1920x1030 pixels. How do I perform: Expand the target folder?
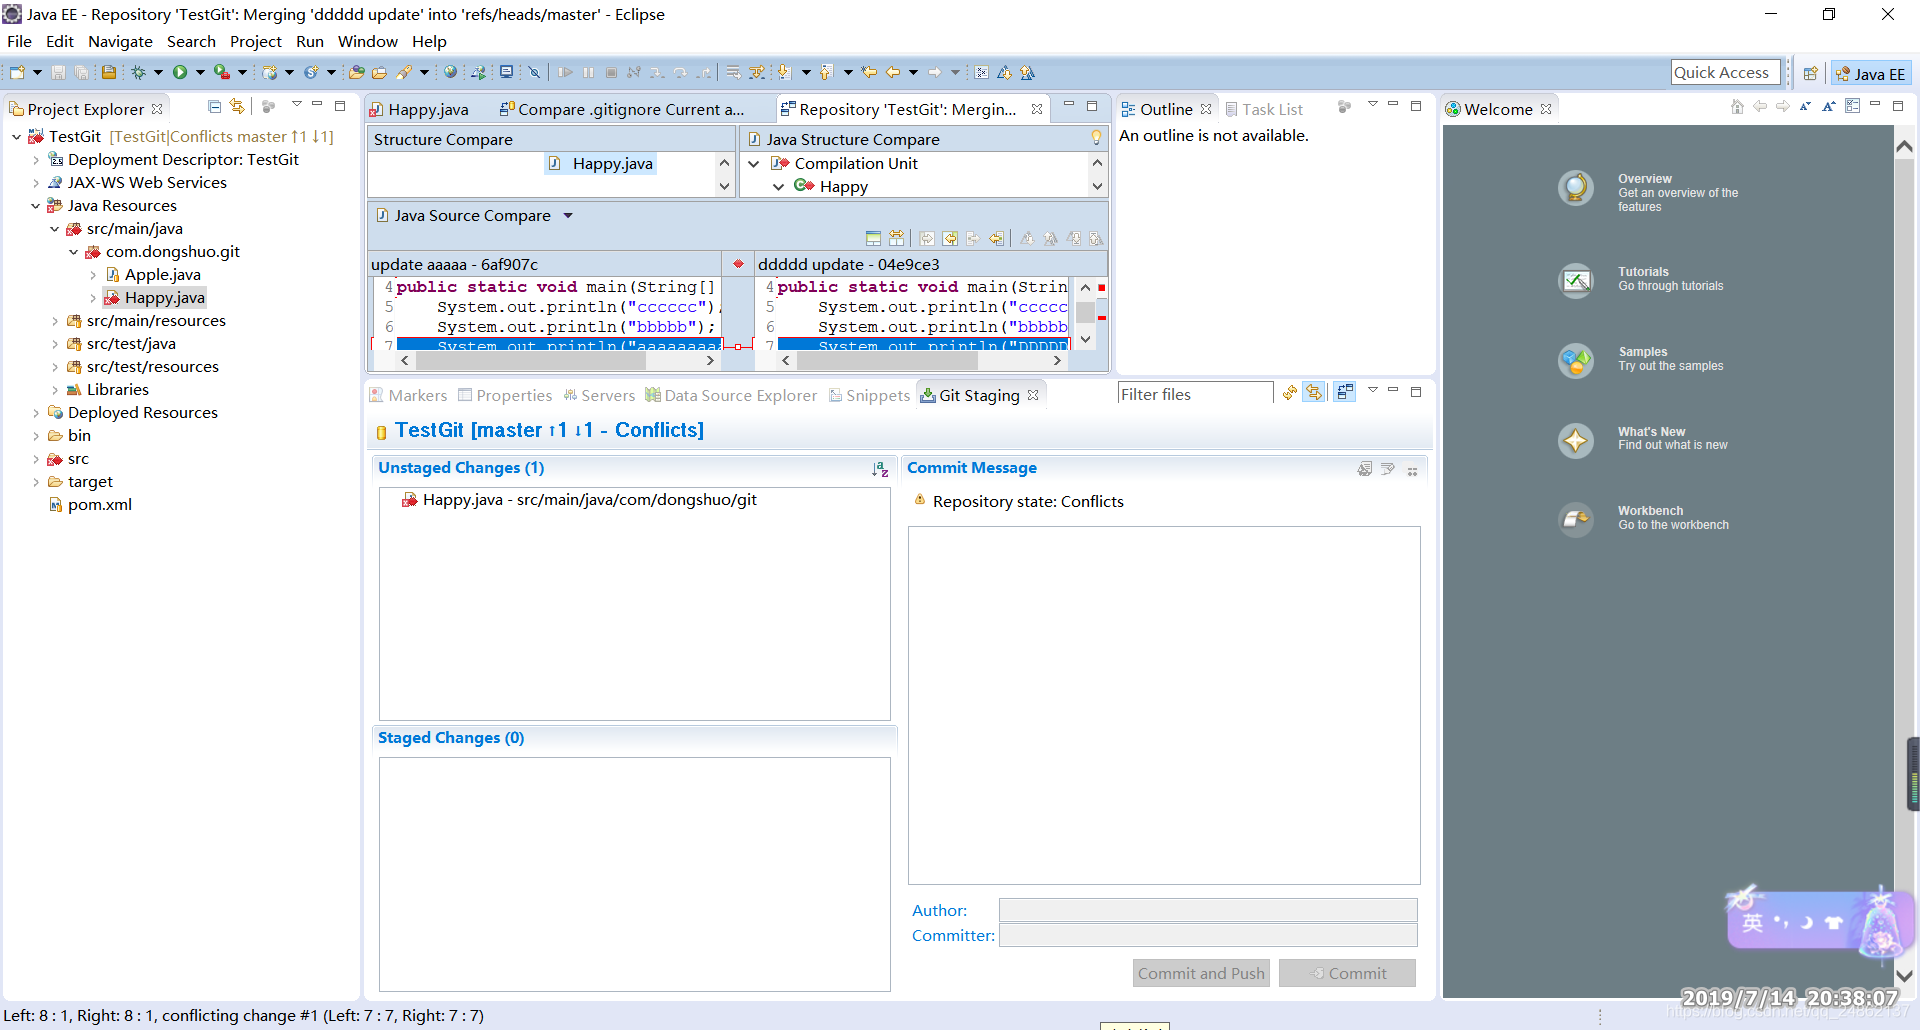[x=36, y=482]
